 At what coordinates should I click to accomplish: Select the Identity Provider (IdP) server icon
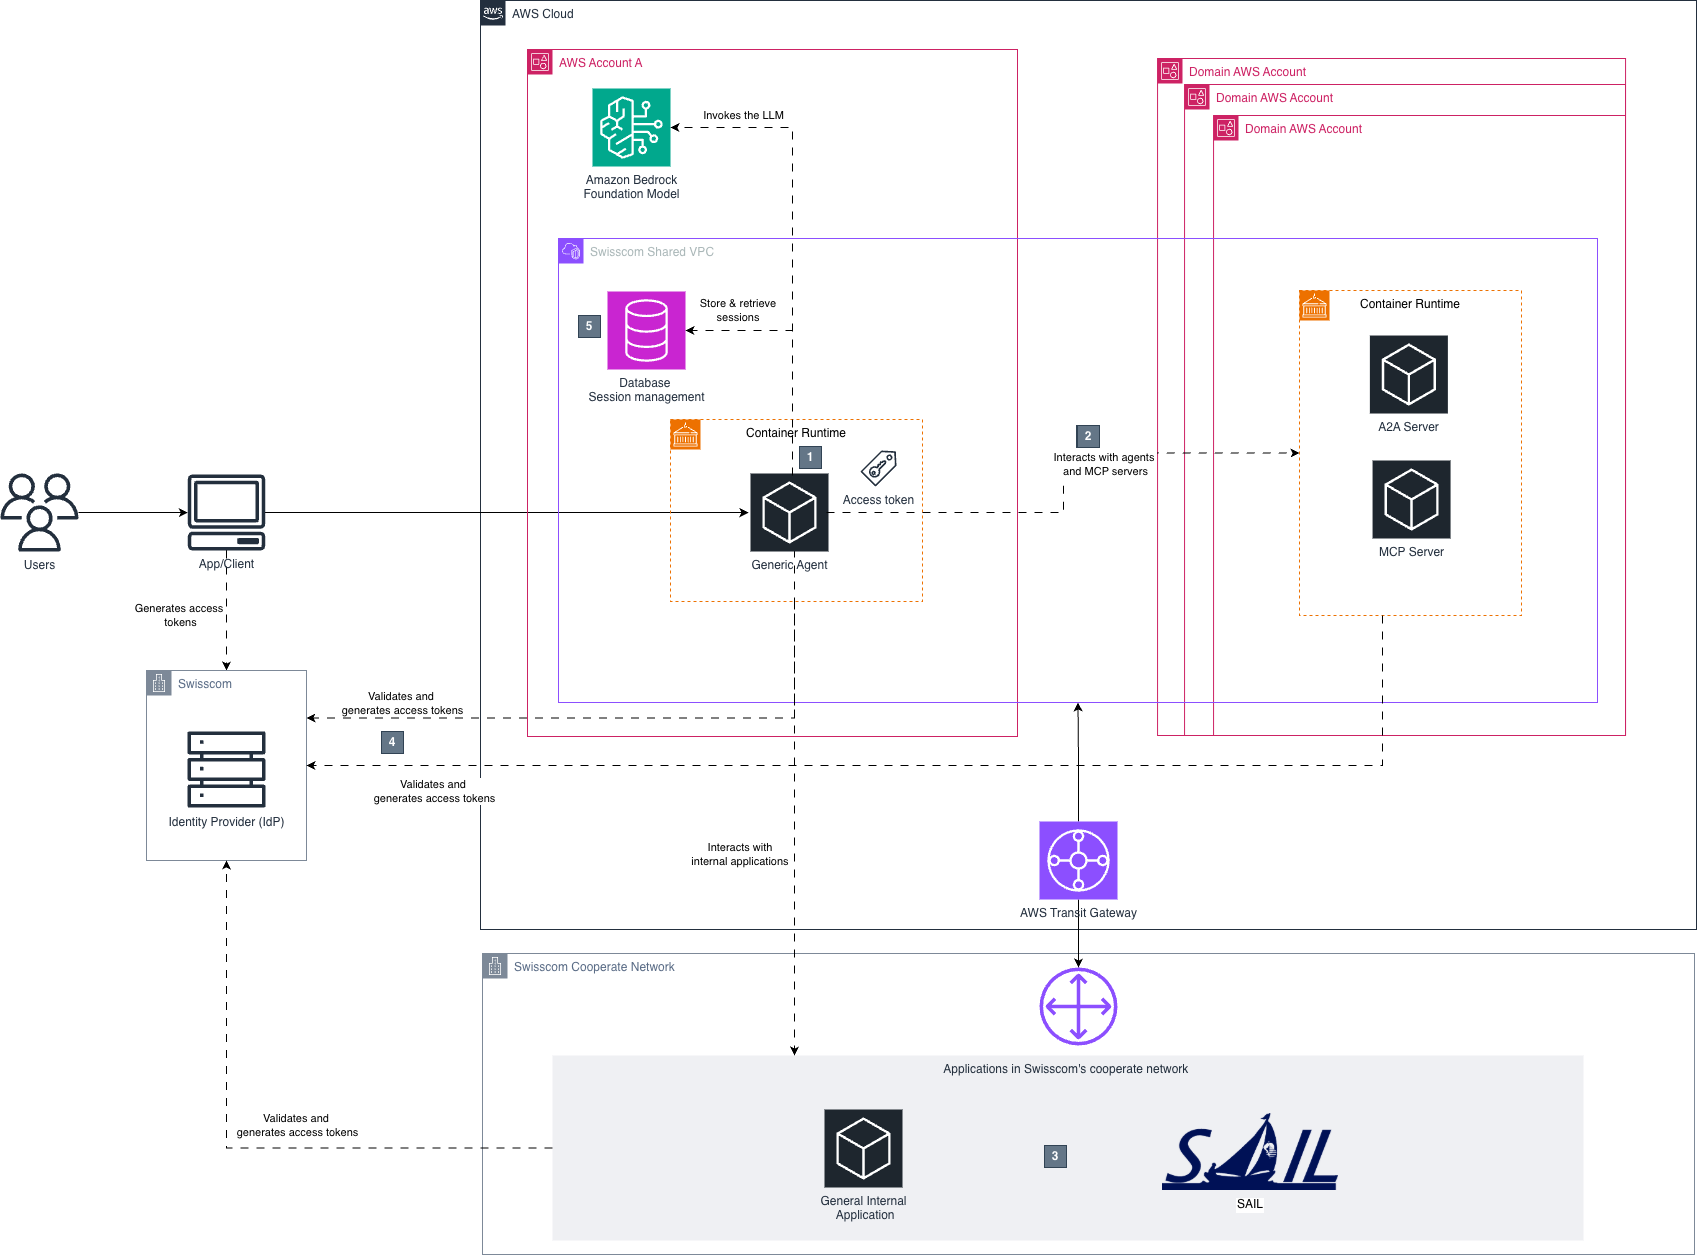pyautogui.click(x=225, y=769)
